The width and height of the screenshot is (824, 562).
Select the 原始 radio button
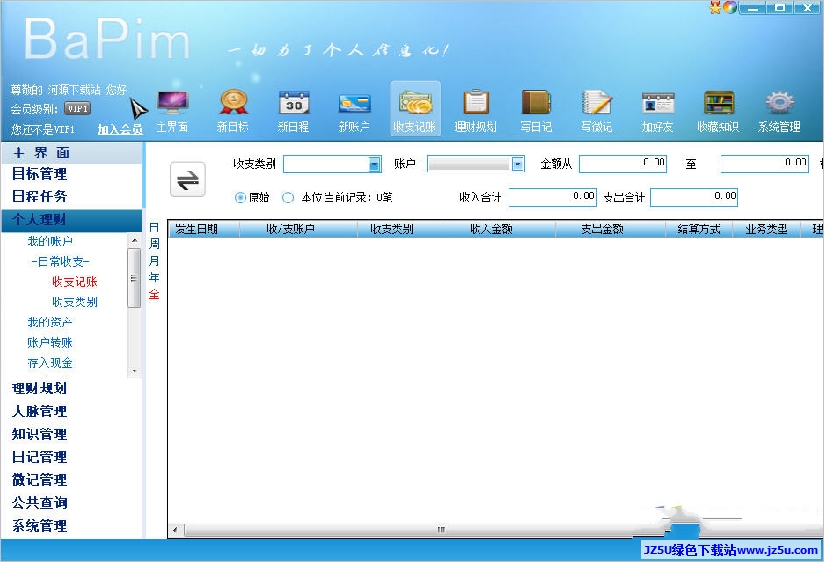(x=240, y=198)
